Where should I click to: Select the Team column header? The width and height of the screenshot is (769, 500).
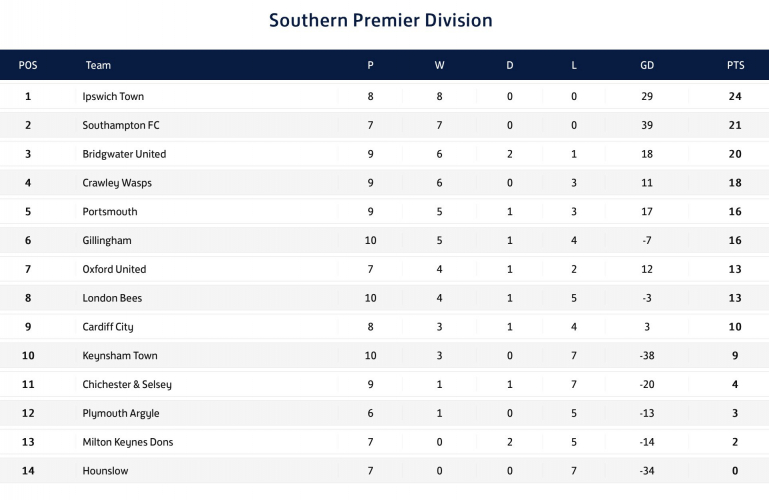98,65
